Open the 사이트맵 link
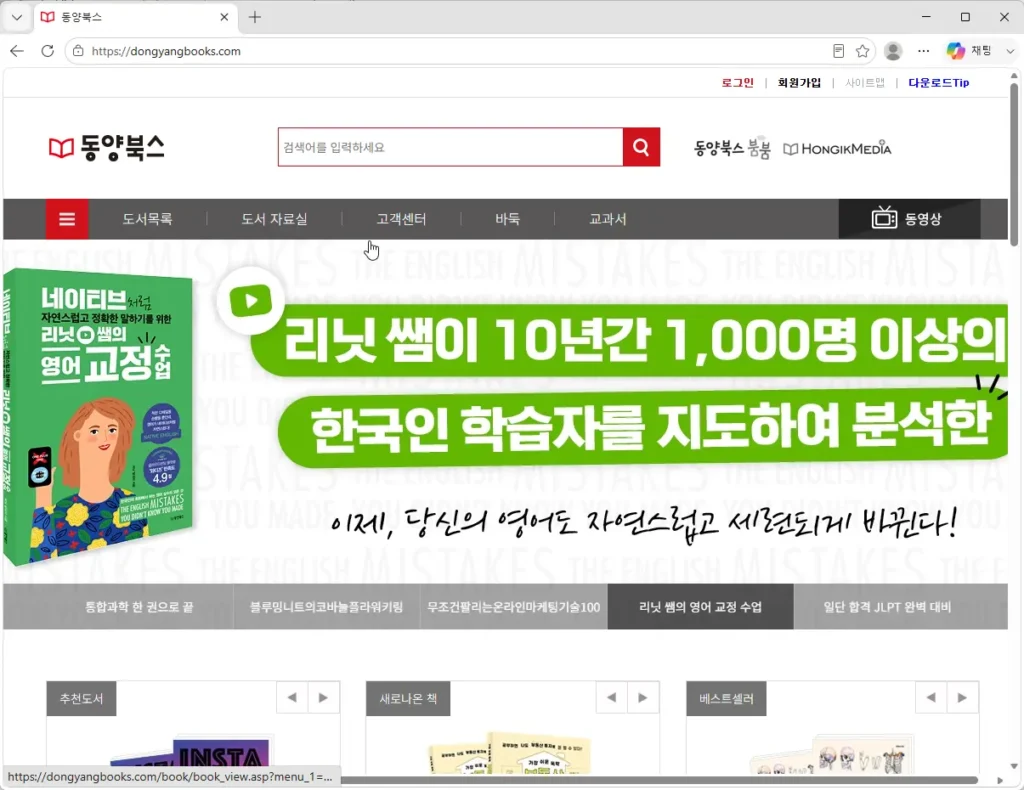The image size is (1024, 790). click(865, 83)
